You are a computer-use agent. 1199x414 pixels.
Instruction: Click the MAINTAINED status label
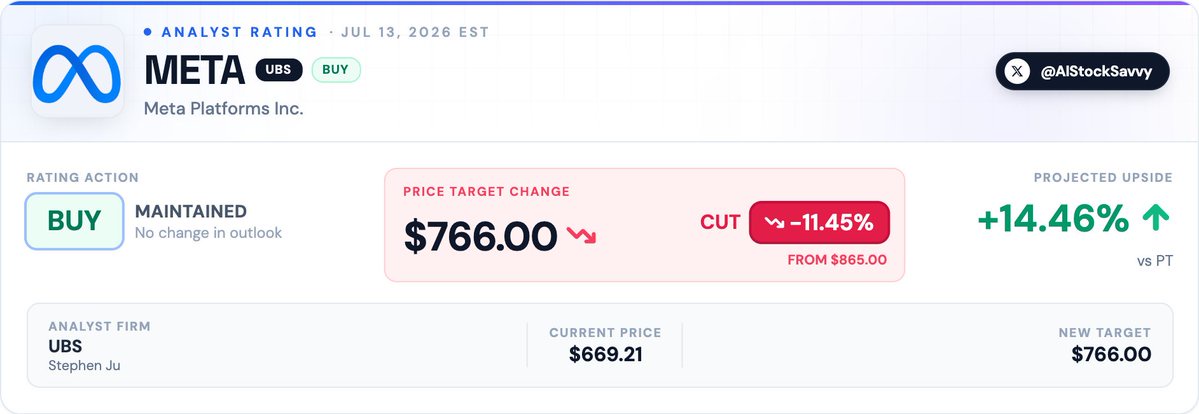[x=190, y=211]
